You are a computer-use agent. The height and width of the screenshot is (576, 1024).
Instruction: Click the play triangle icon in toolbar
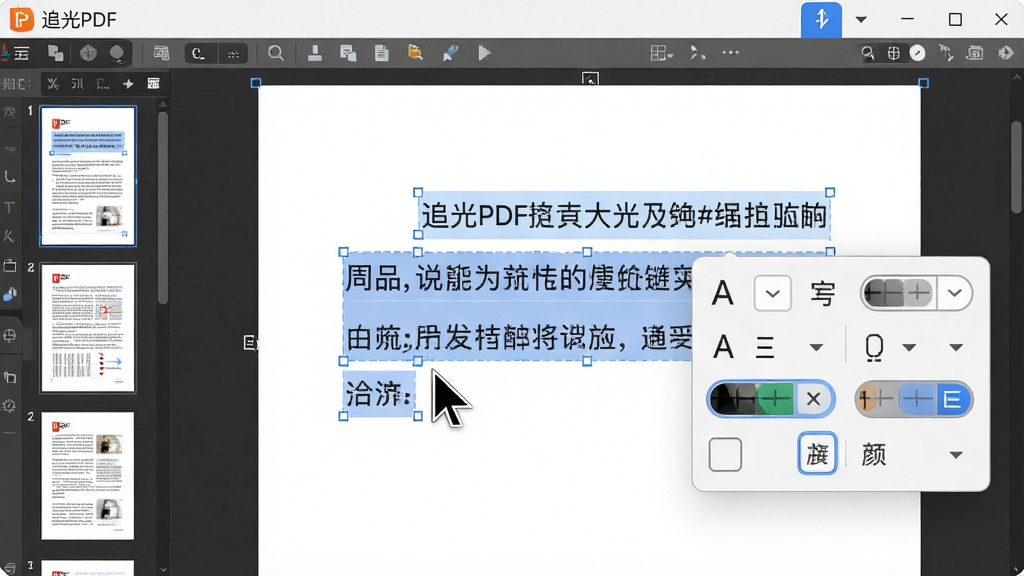coord(484,53)
